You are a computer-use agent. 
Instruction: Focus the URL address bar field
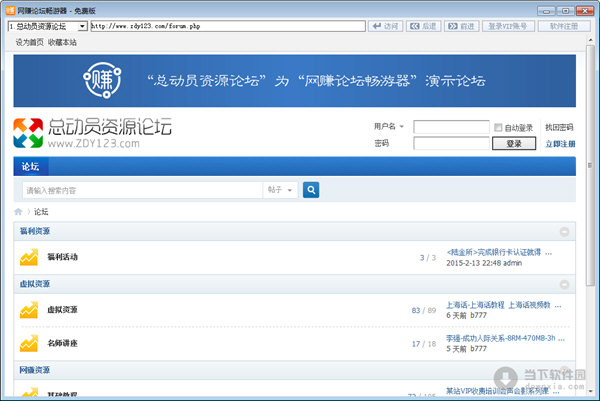coord(228,26)
